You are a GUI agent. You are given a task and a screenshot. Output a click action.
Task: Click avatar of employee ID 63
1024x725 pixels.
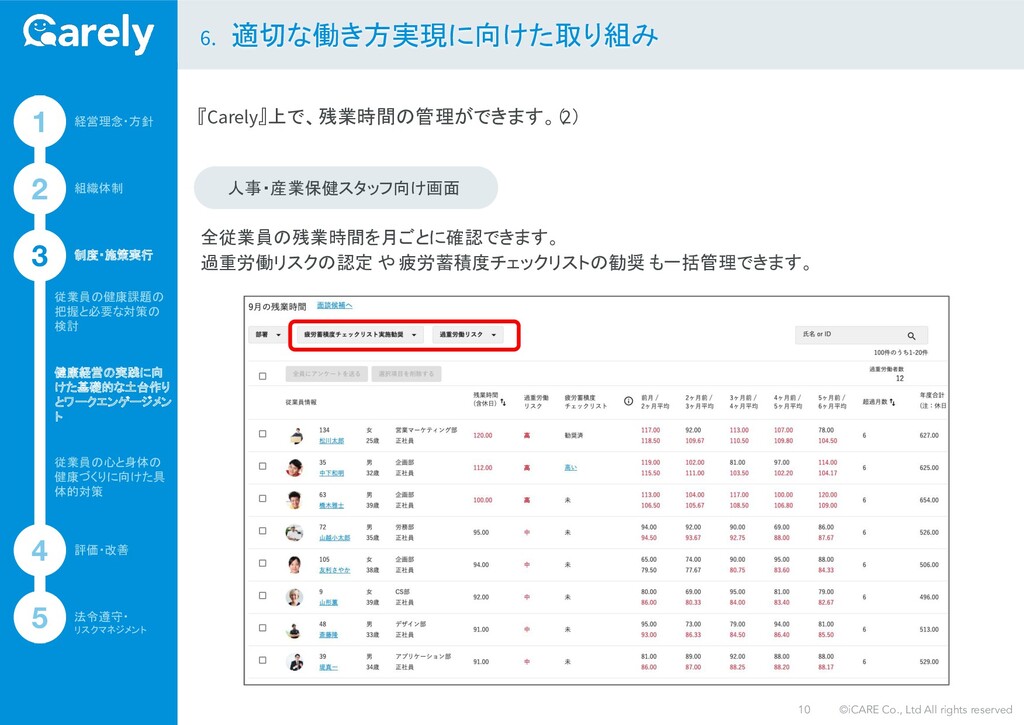(295, 500)
